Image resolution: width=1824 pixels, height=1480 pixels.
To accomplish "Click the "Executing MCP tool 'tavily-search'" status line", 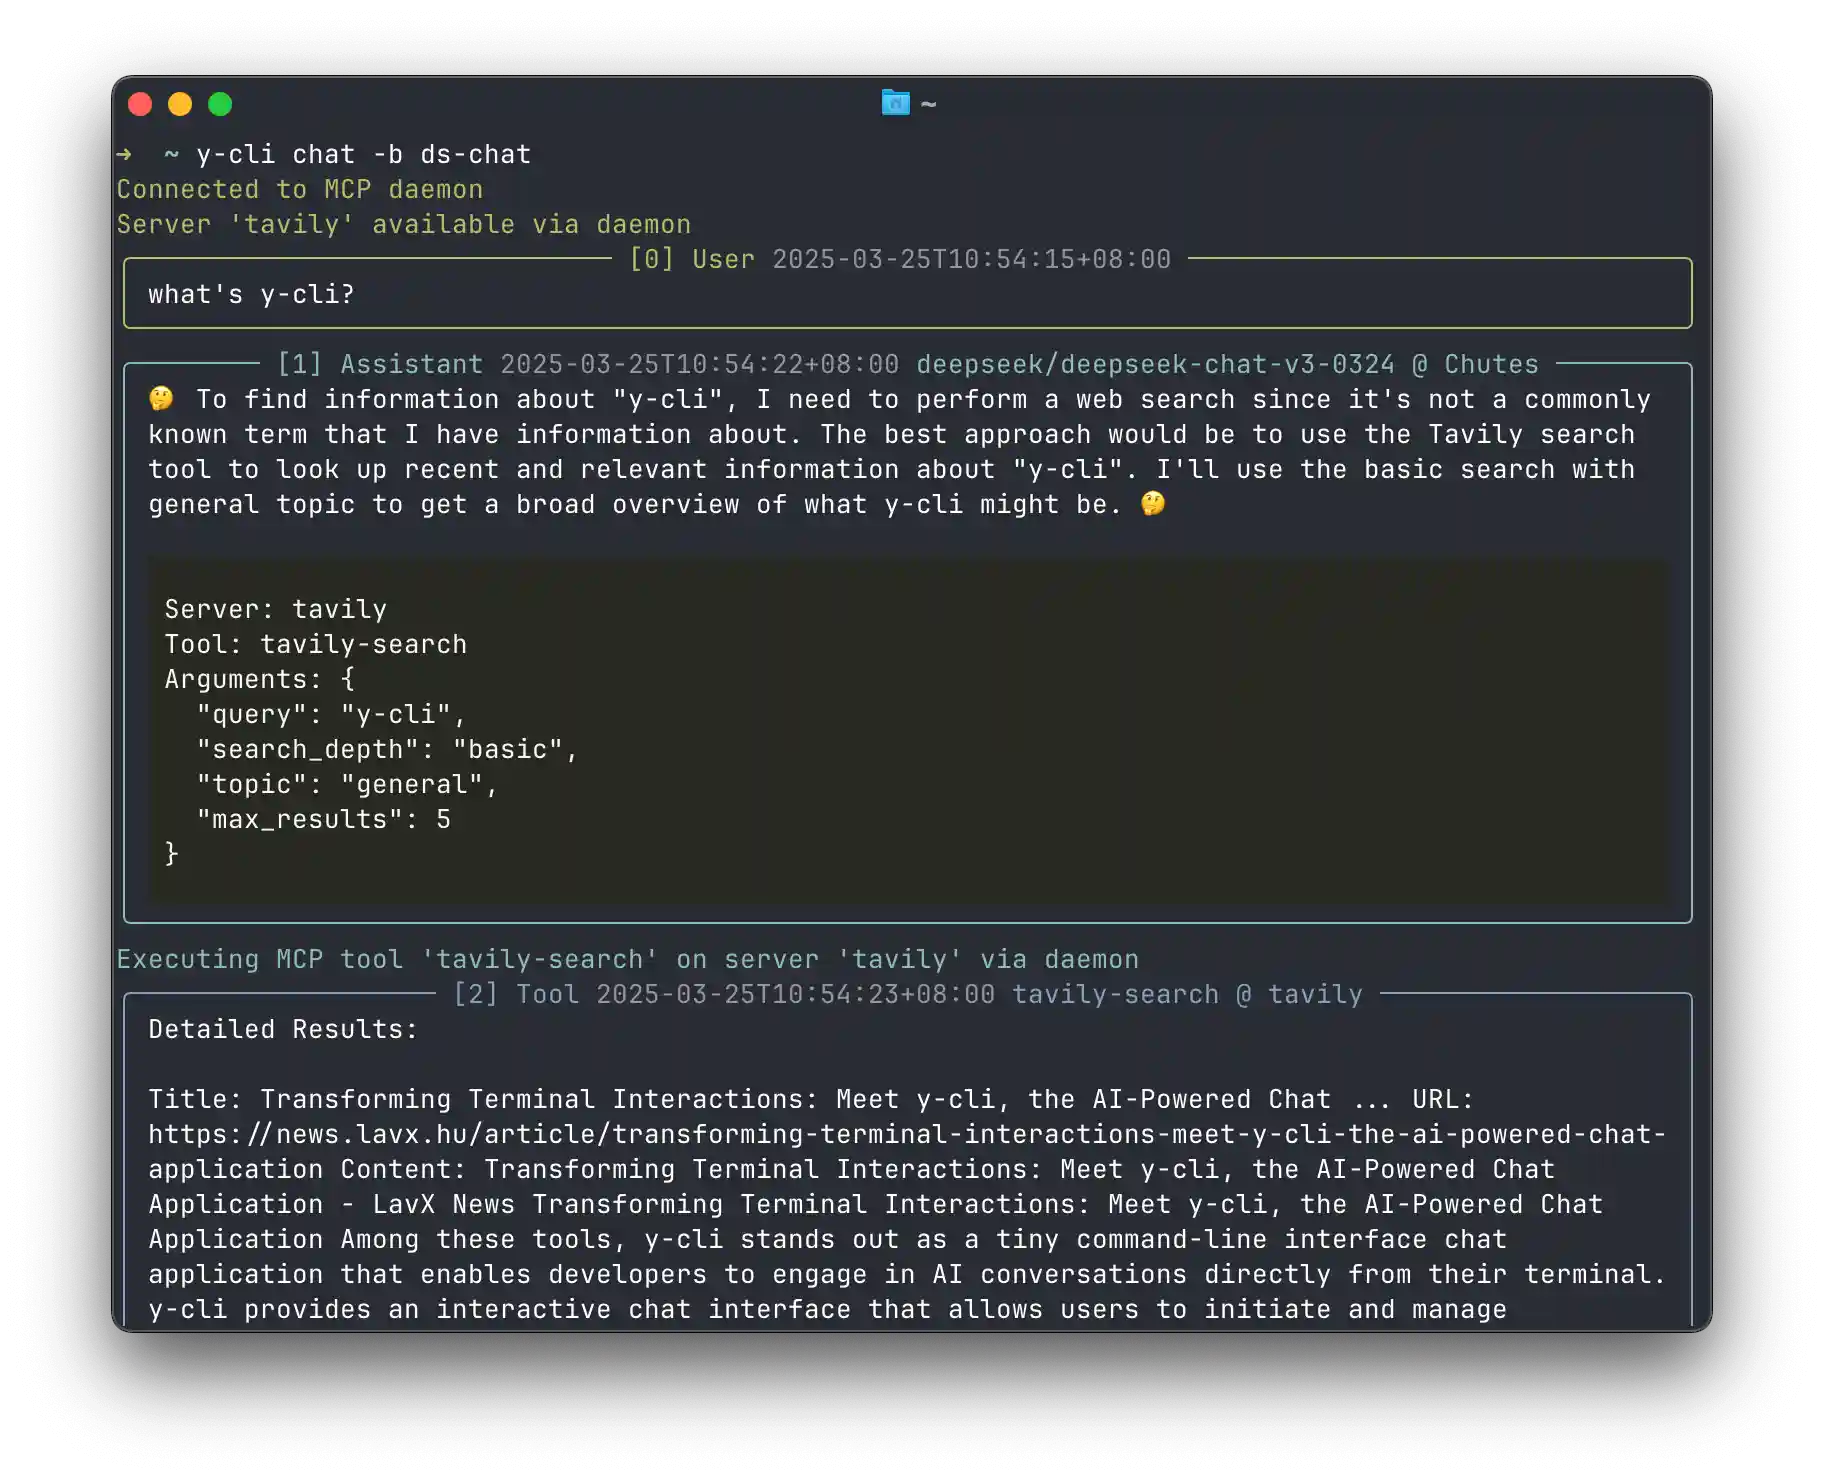I will point(628,960).
